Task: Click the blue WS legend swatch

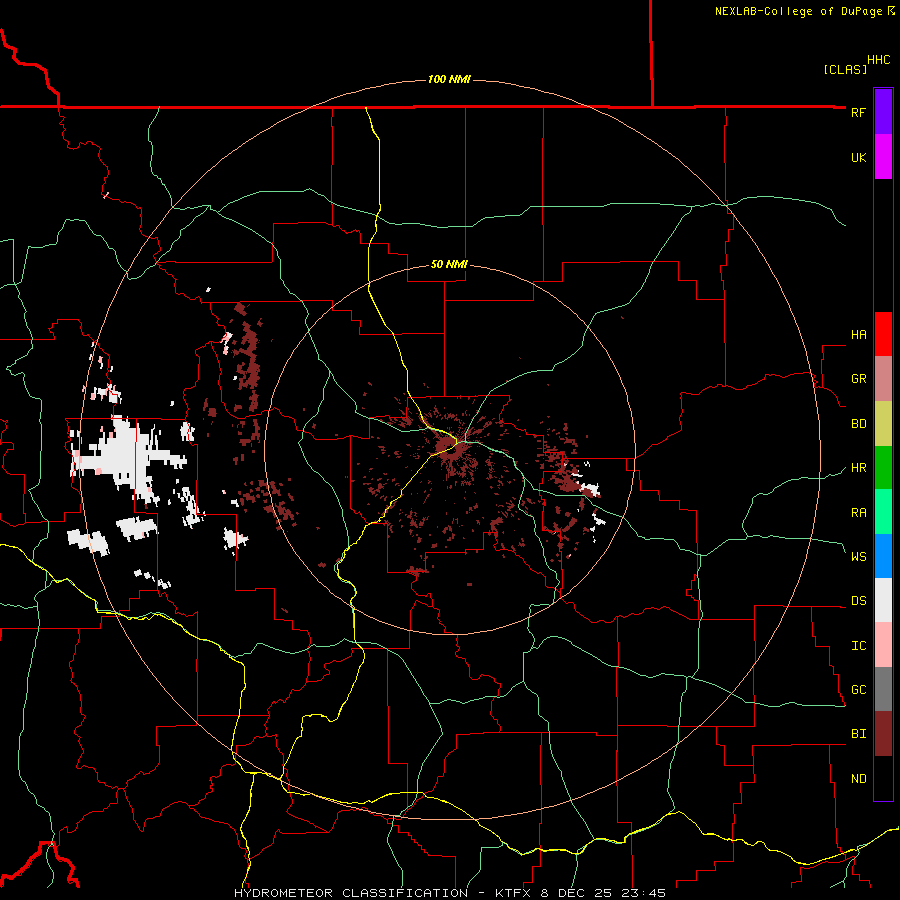Action: point(883,556)
